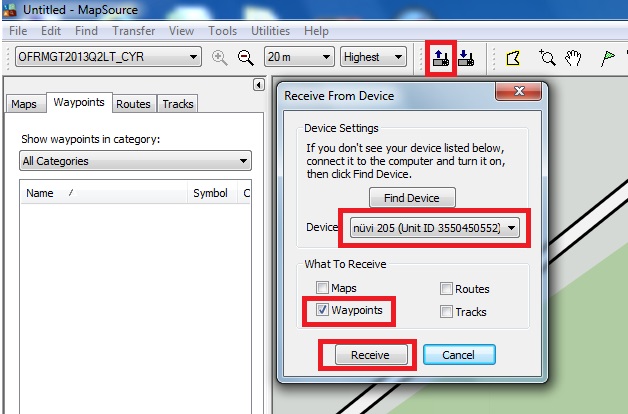Open the 20 m zoom scale dropdown
628x414 pixels.
click(299, 57)
